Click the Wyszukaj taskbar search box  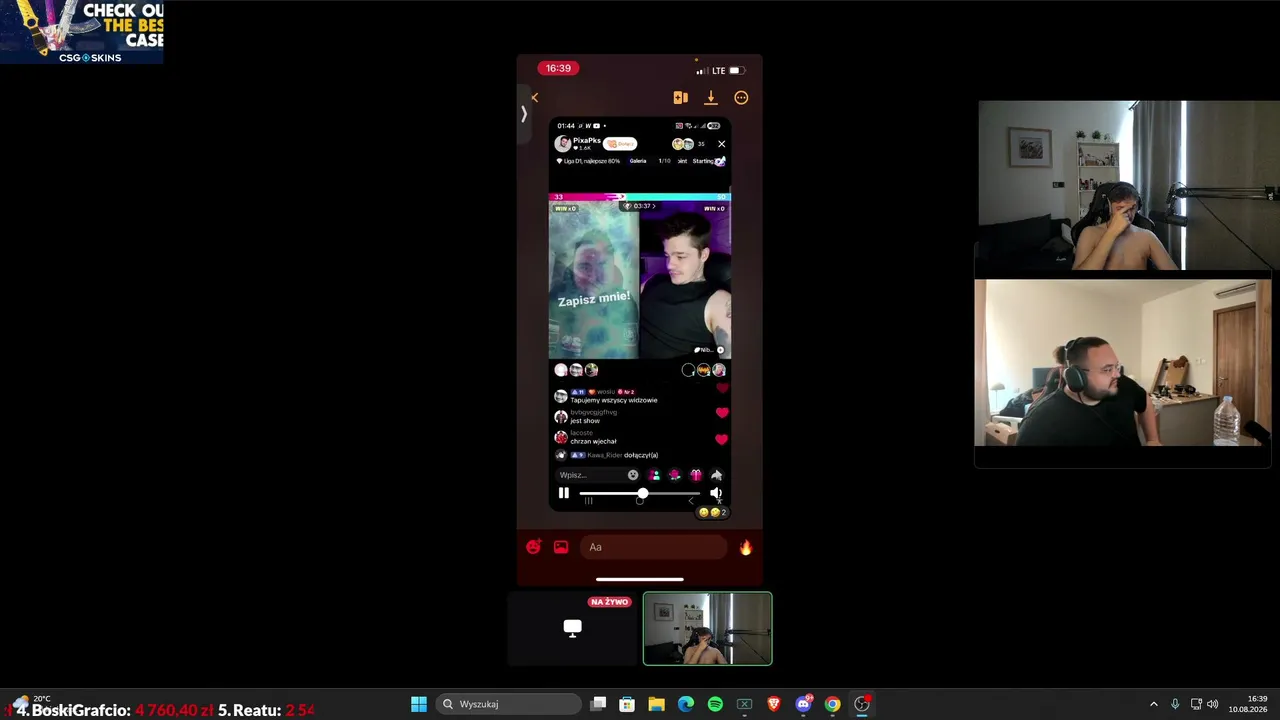(x=507, y=704)
